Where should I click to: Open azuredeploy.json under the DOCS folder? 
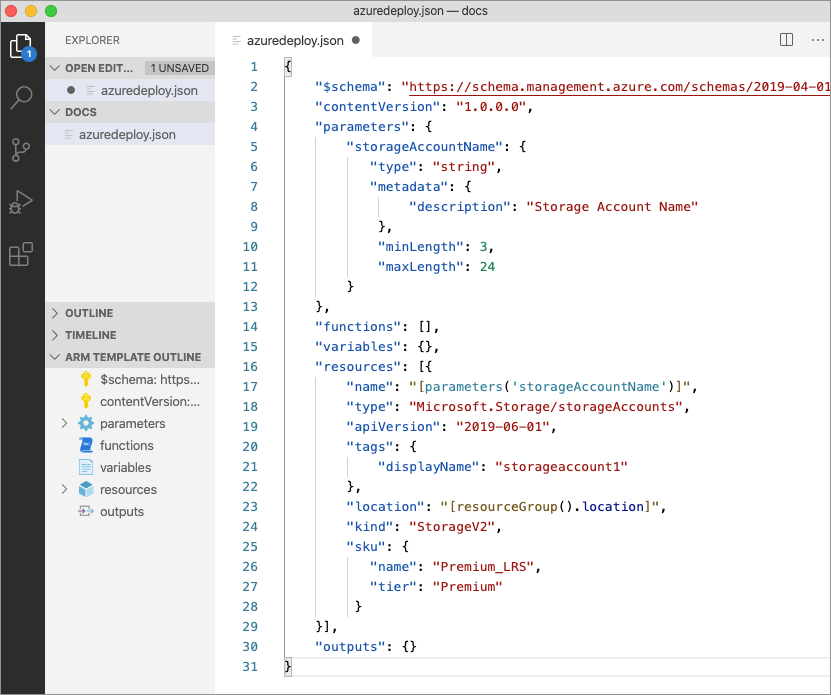tap(127, 134)
